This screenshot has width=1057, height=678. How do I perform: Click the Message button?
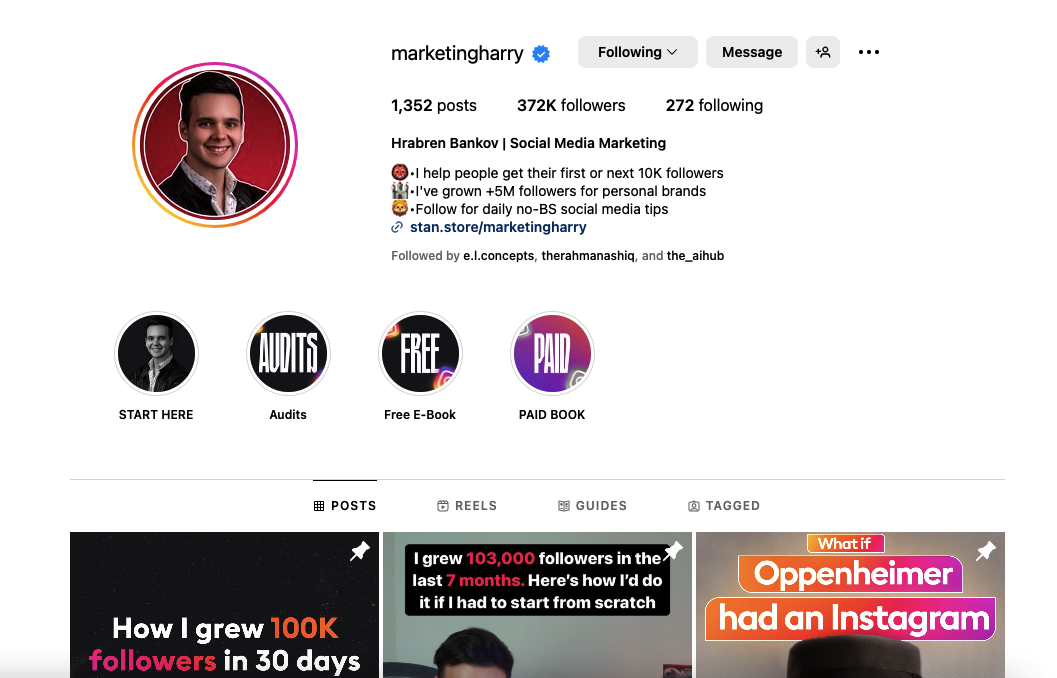[752, 52]
